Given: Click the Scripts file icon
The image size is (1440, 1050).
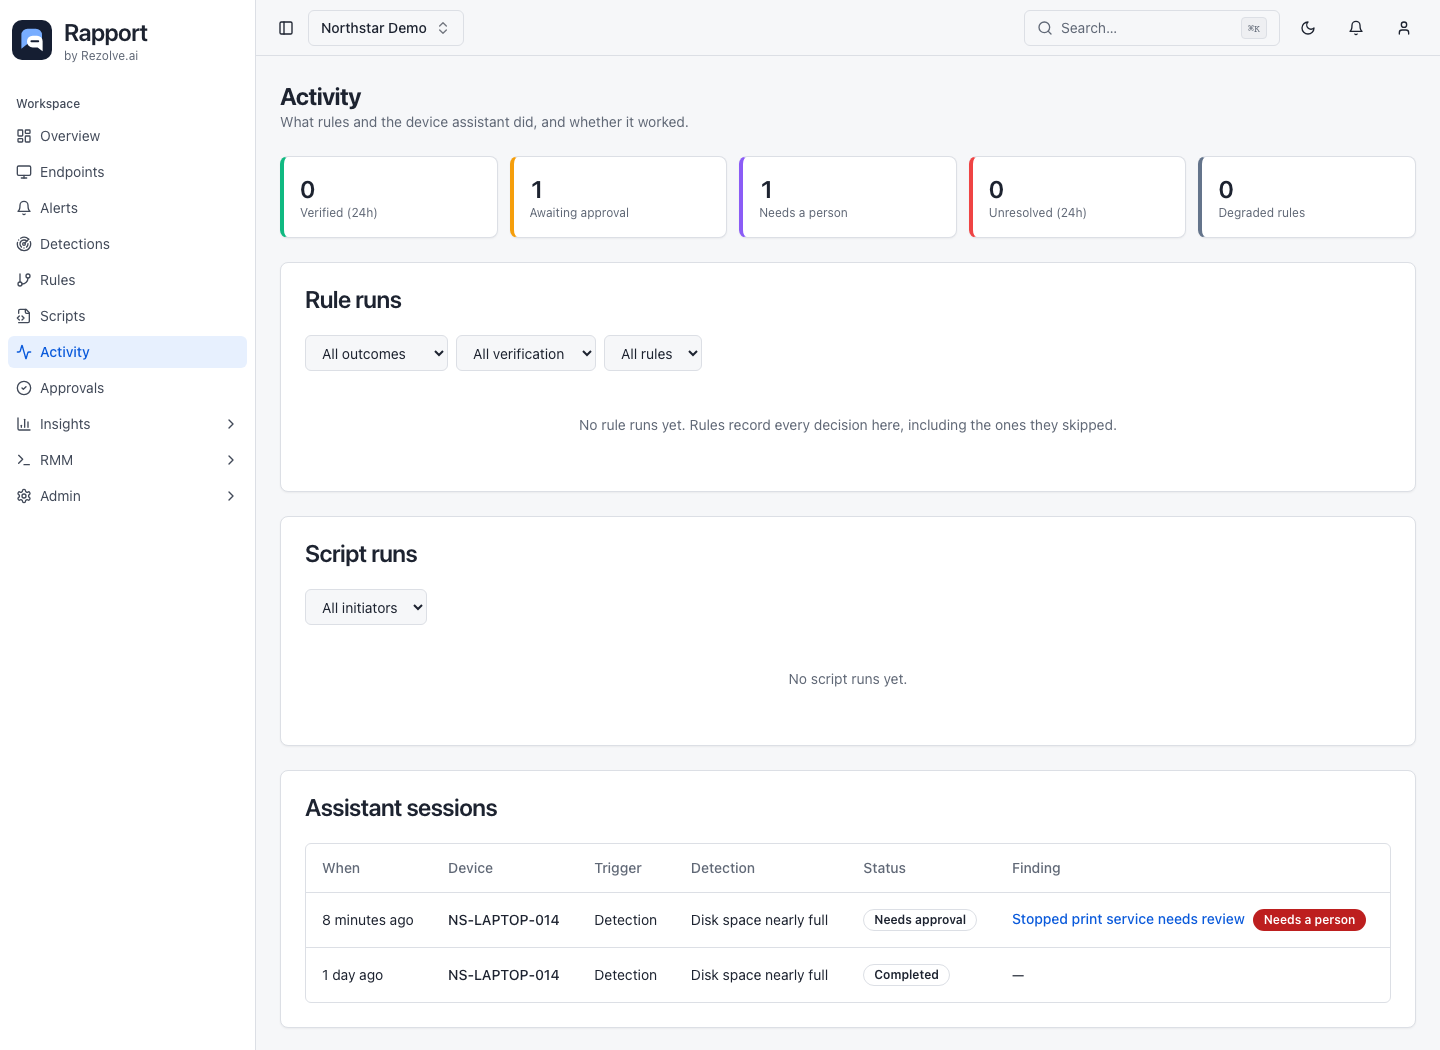Looking at the screenshot, I should [24, 316].
